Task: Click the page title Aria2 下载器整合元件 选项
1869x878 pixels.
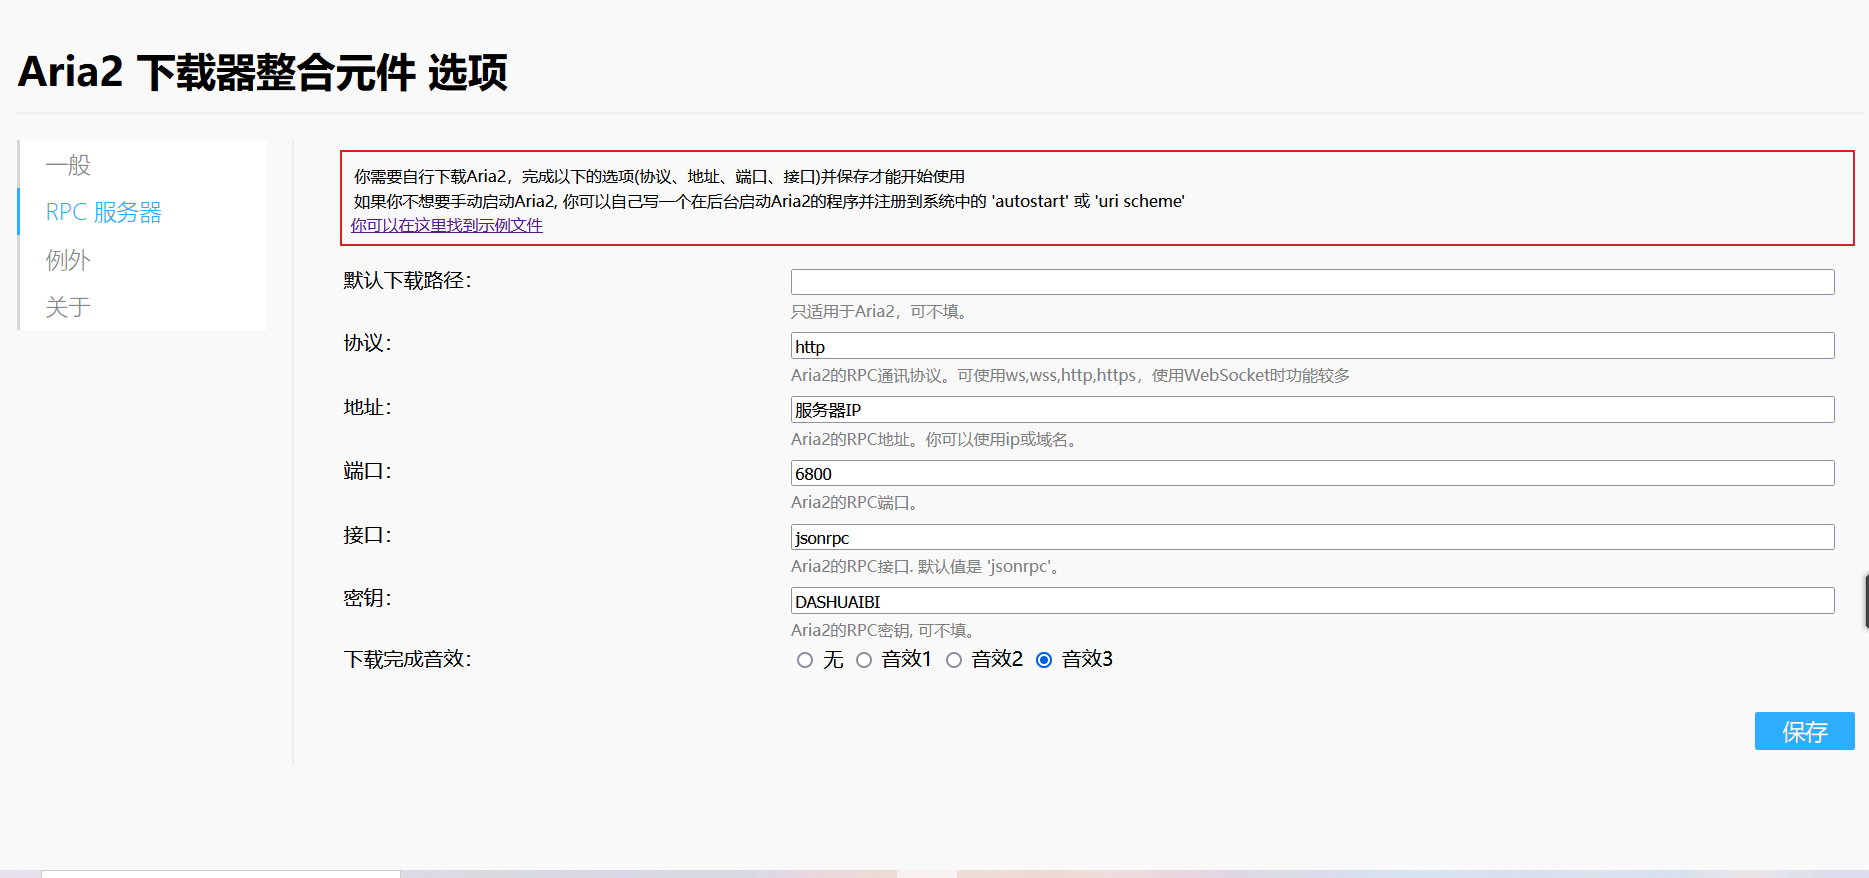Action: click(x=263, y=72)
